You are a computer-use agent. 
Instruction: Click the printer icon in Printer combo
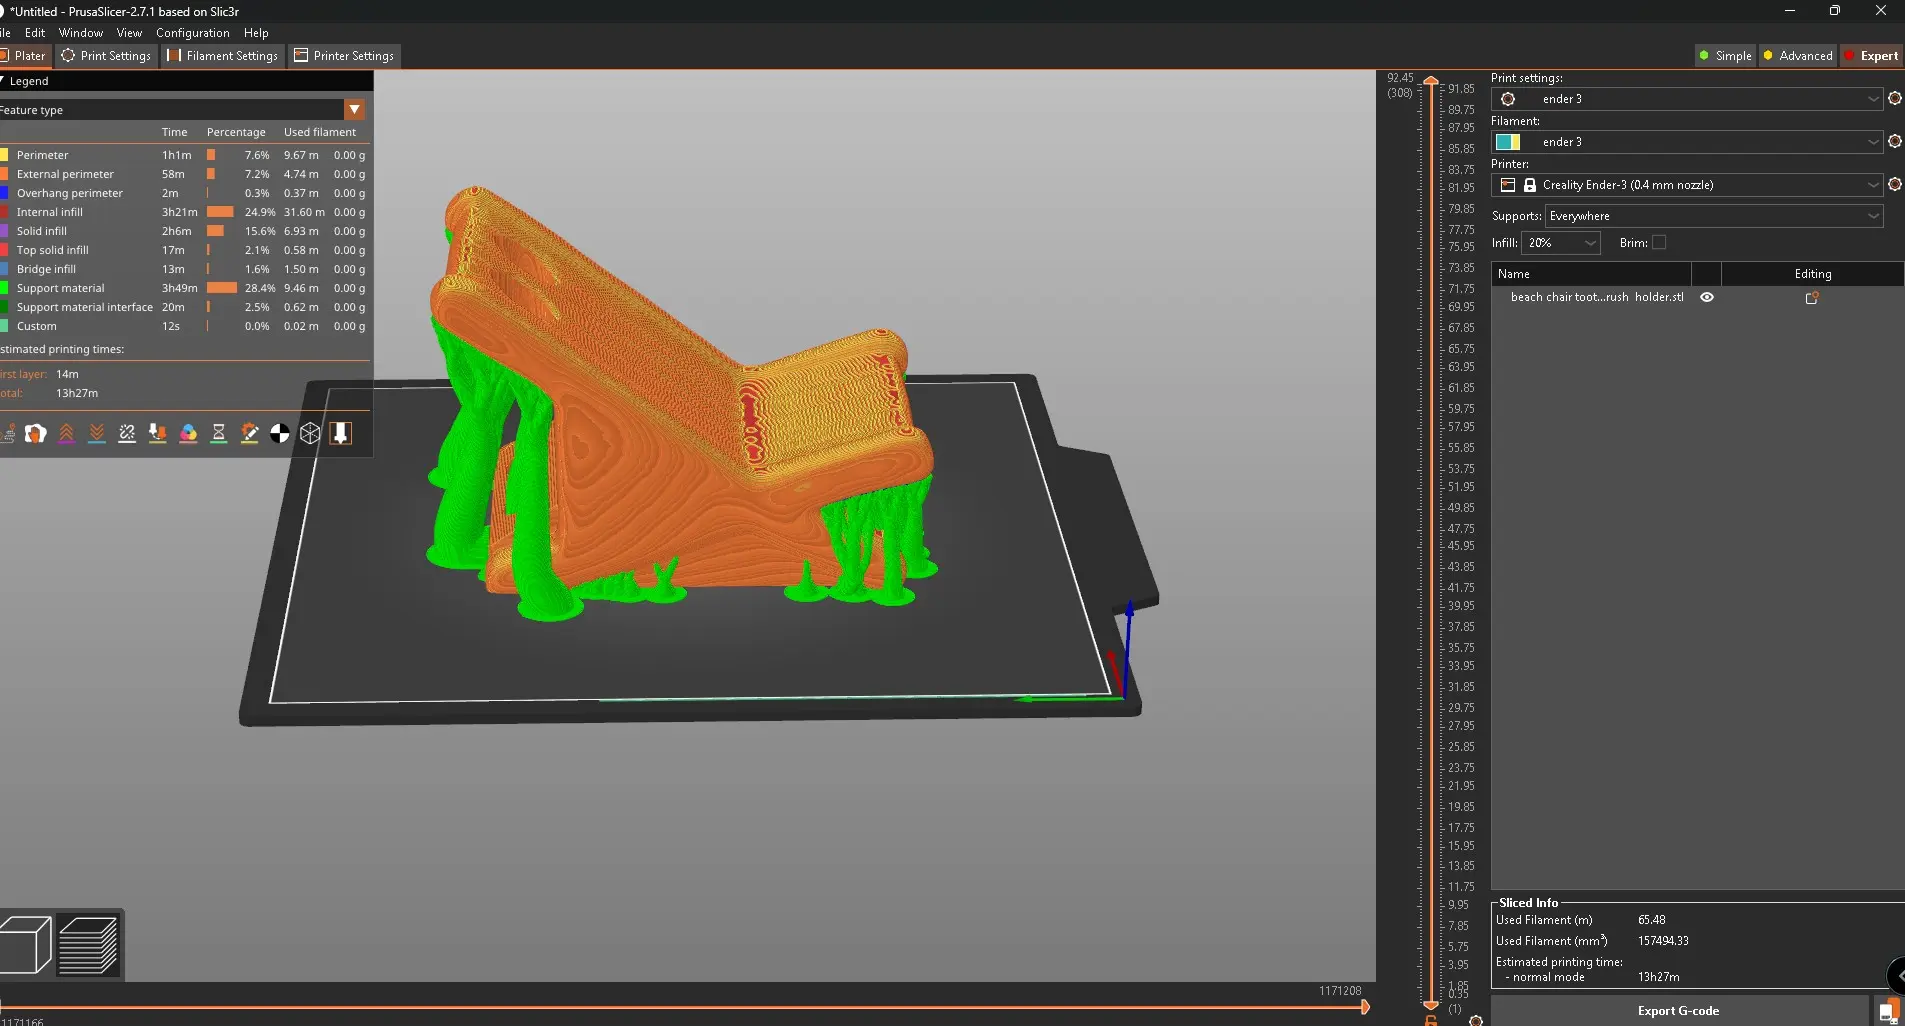click(x=1508, y=185)
